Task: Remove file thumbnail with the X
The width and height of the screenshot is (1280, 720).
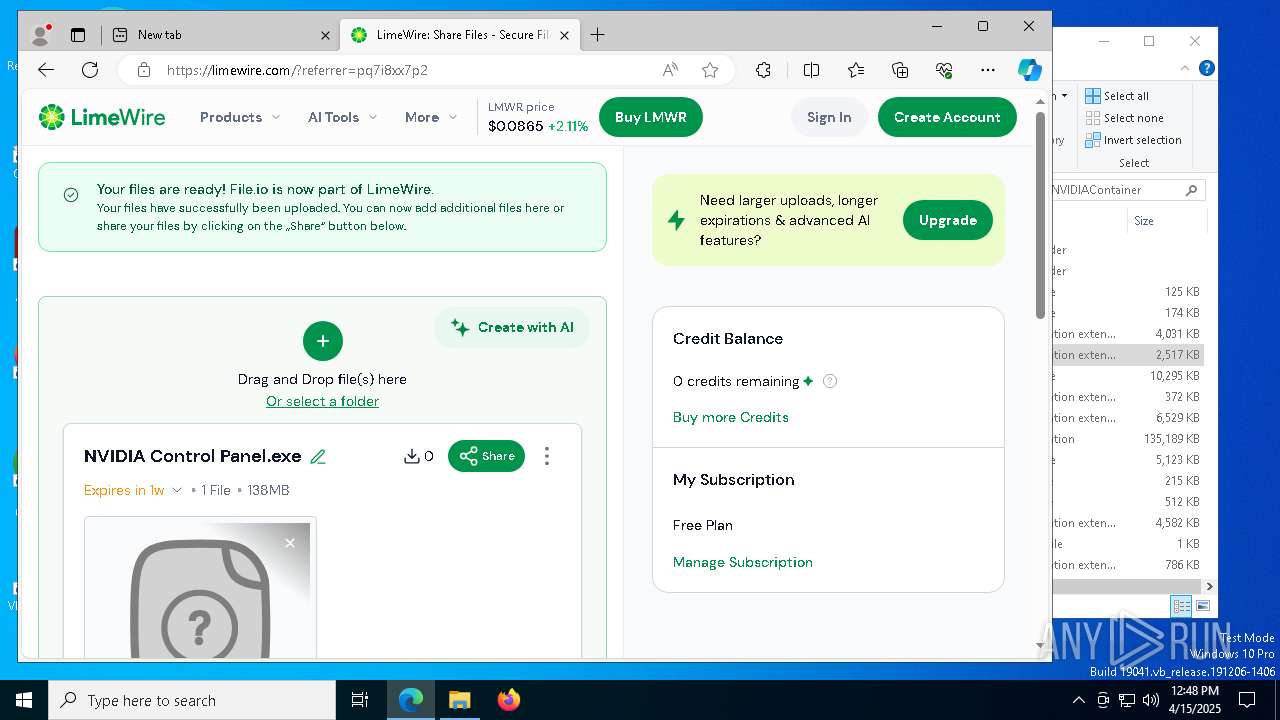Action: [x=290, y=543]
